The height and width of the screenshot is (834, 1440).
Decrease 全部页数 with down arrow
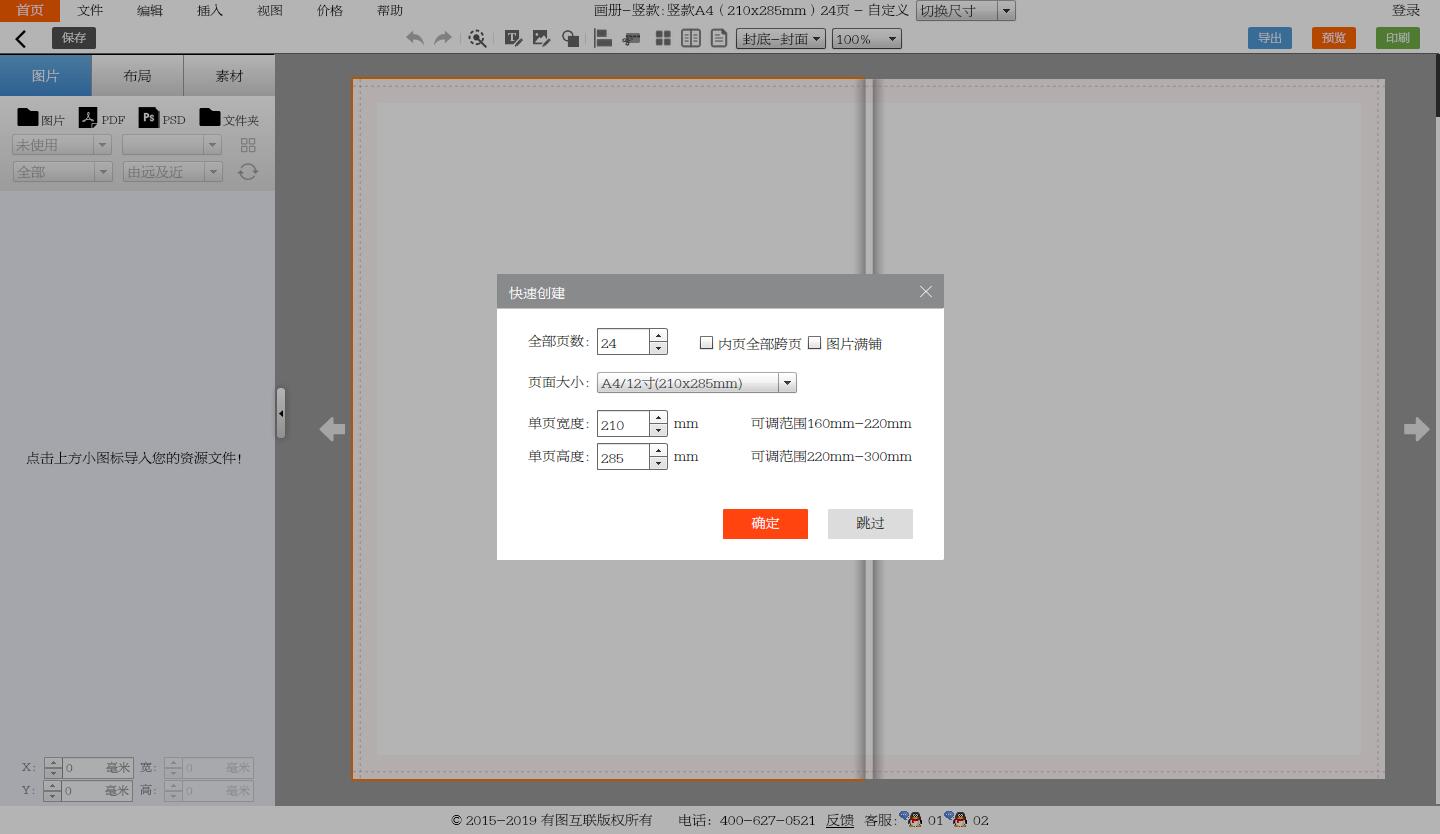click(x=658, y=348)
